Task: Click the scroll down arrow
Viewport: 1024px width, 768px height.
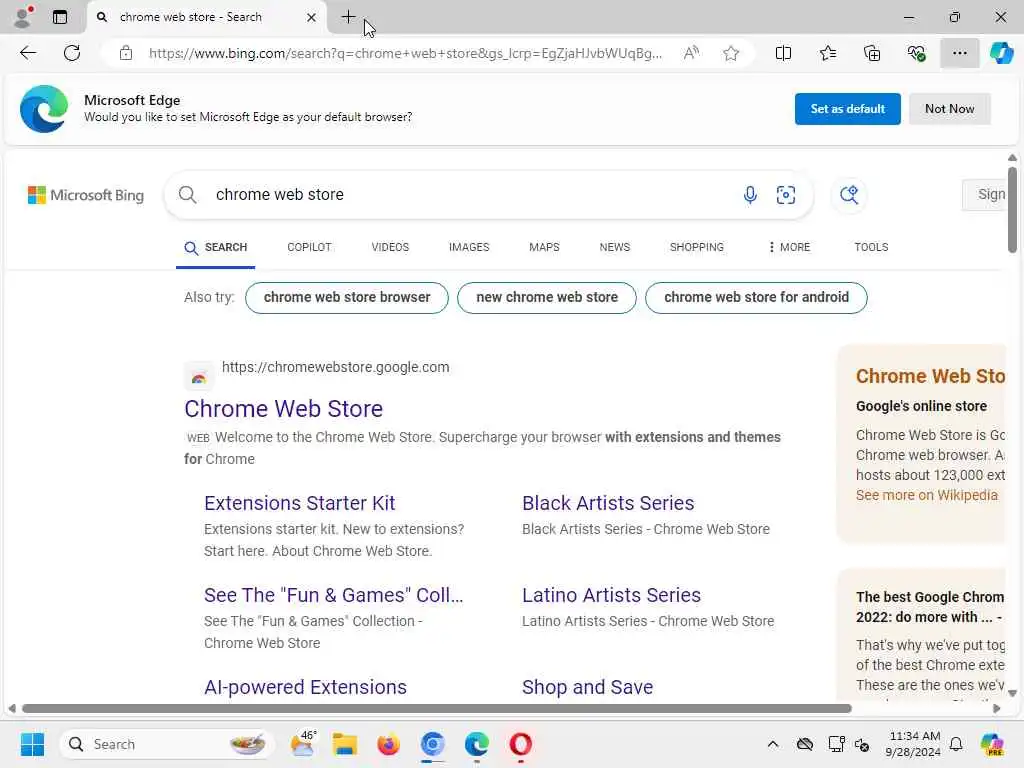Action: click(x=1012, y=694)
